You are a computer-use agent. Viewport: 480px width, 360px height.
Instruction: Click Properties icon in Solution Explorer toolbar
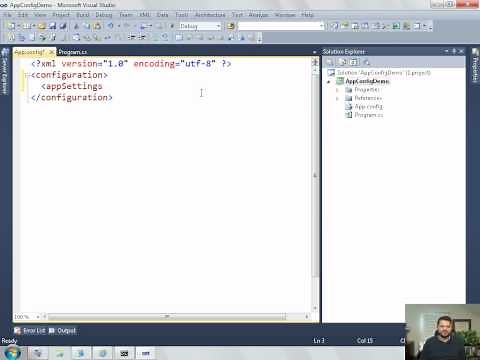point(330,62)
